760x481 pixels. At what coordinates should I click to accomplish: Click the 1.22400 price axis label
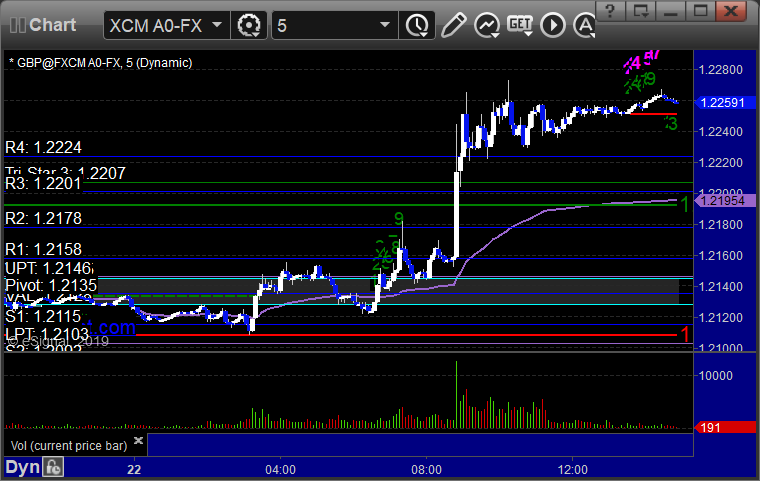pos(721,131)
